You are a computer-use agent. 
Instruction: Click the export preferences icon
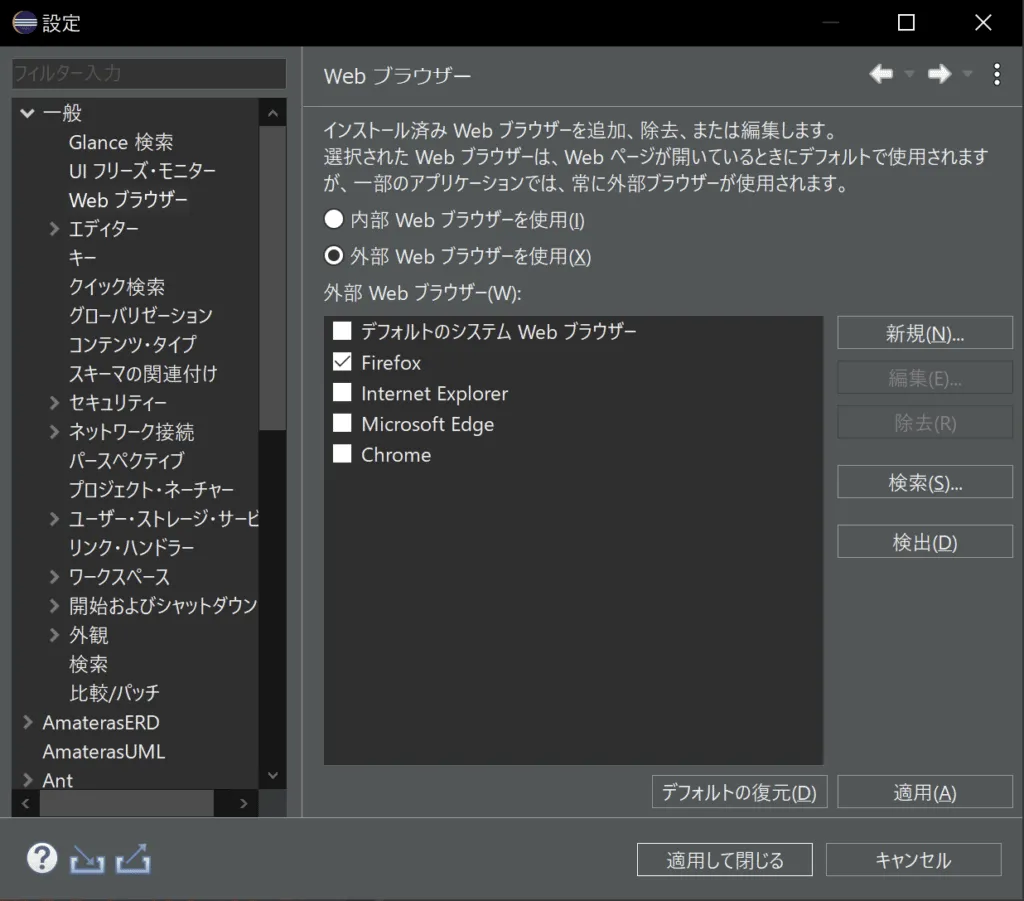pos(133,859)
